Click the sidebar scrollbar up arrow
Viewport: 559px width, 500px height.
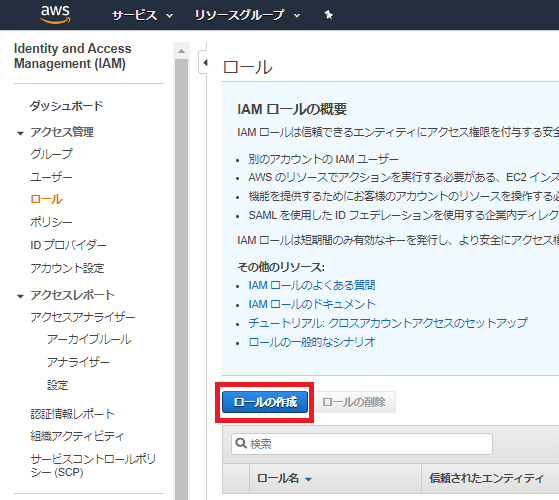181,51
